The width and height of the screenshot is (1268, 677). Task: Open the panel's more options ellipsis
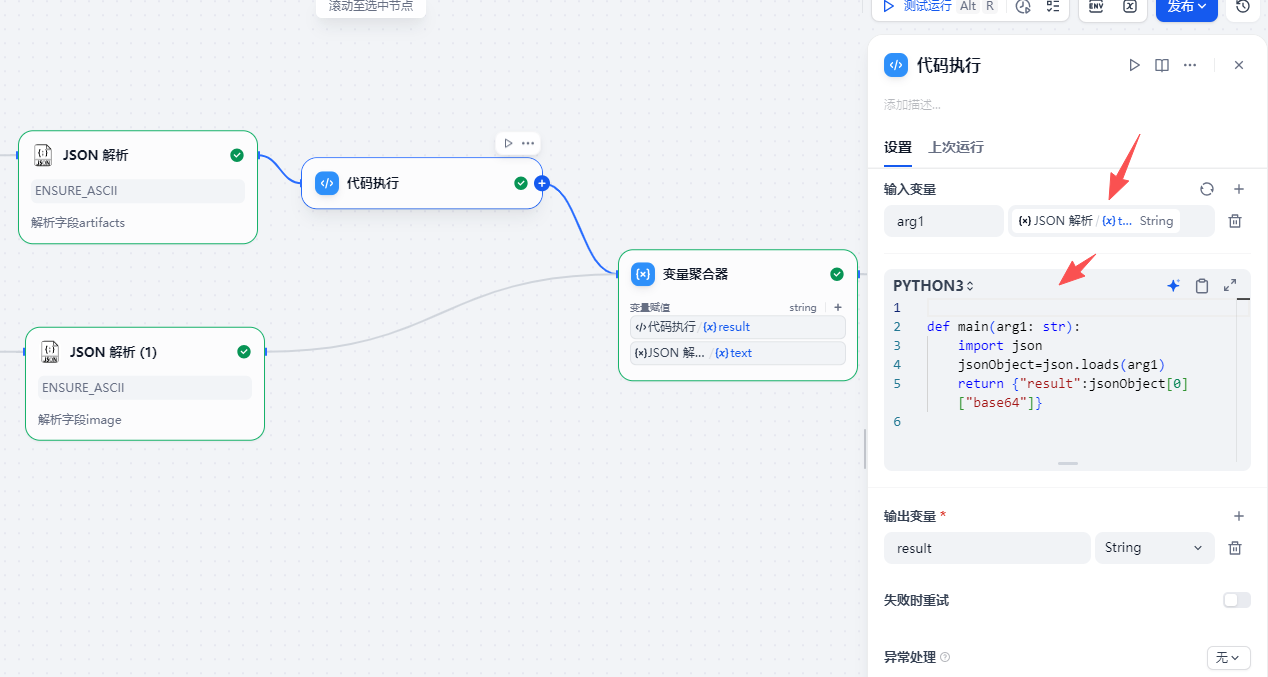point(1190,65)
